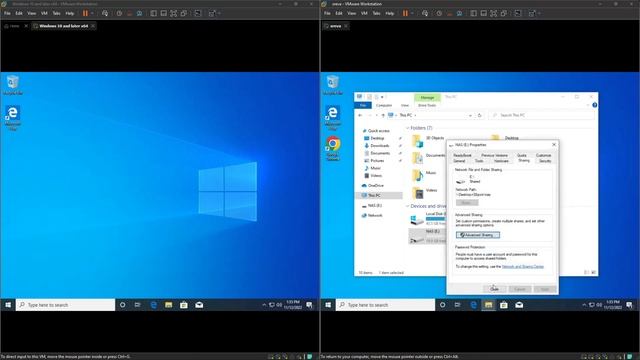The height and width of the screenshot is (360, 640).
Task: Select the Home tab in left VMware window
Action: [x=15, y=26]
